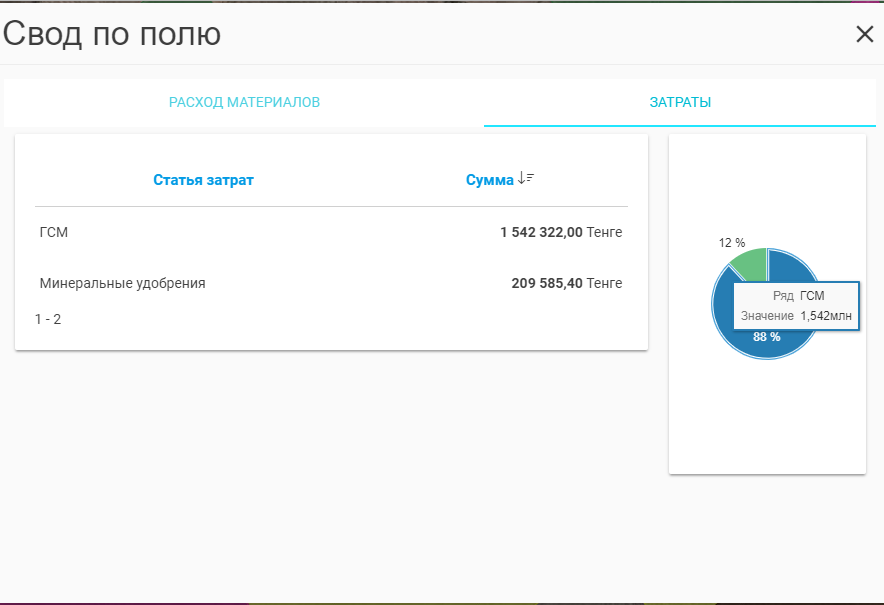This screenshot has height=605, width=884.
Task: Click the 12 % pie chart label
Action: coord(732,243)
